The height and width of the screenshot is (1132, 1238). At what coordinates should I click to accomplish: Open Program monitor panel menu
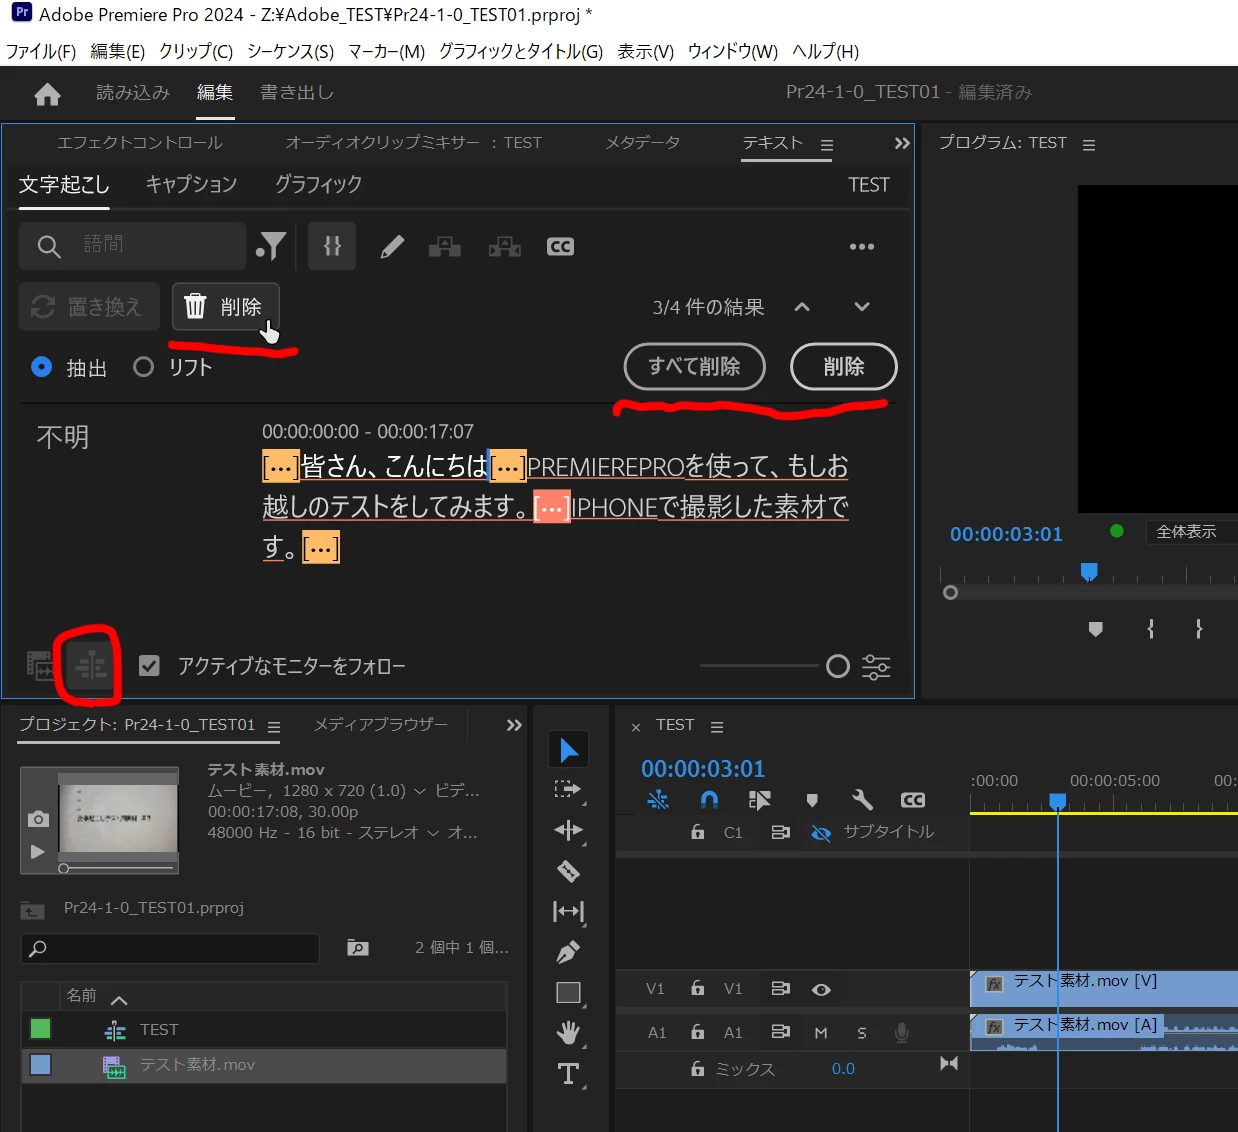coord(1089,145)
